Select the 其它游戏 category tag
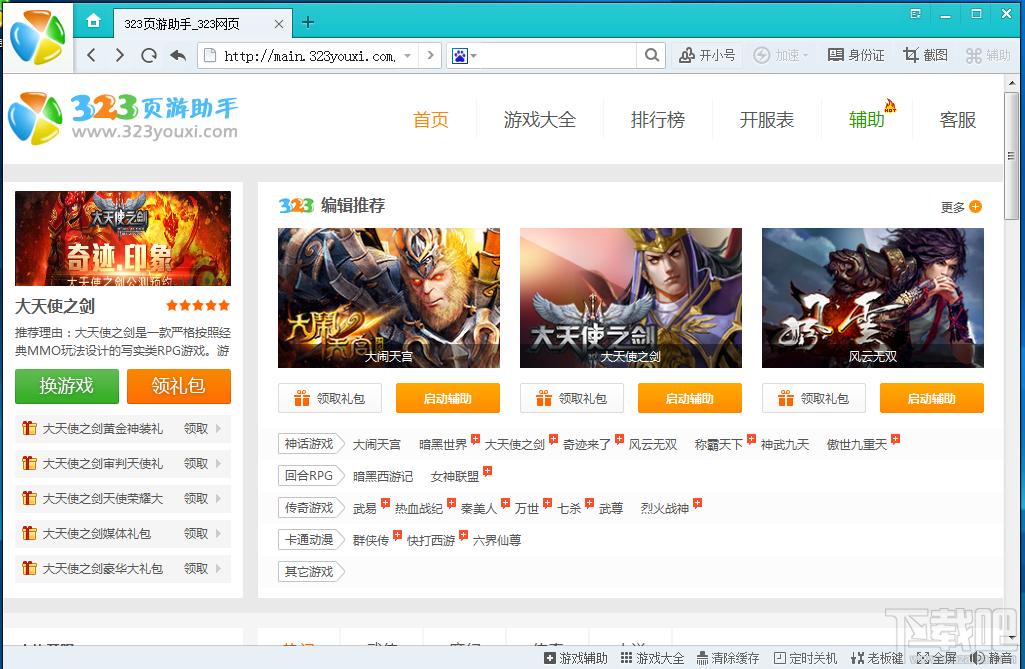This screenshot has height=669, width=1025. (311, 572)
